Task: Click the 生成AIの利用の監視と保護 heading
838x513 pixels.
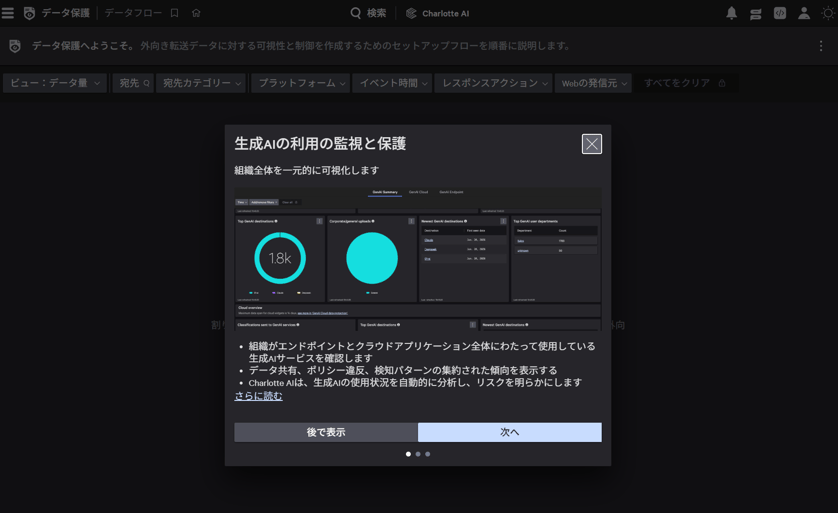Action: tap(320, 144)
